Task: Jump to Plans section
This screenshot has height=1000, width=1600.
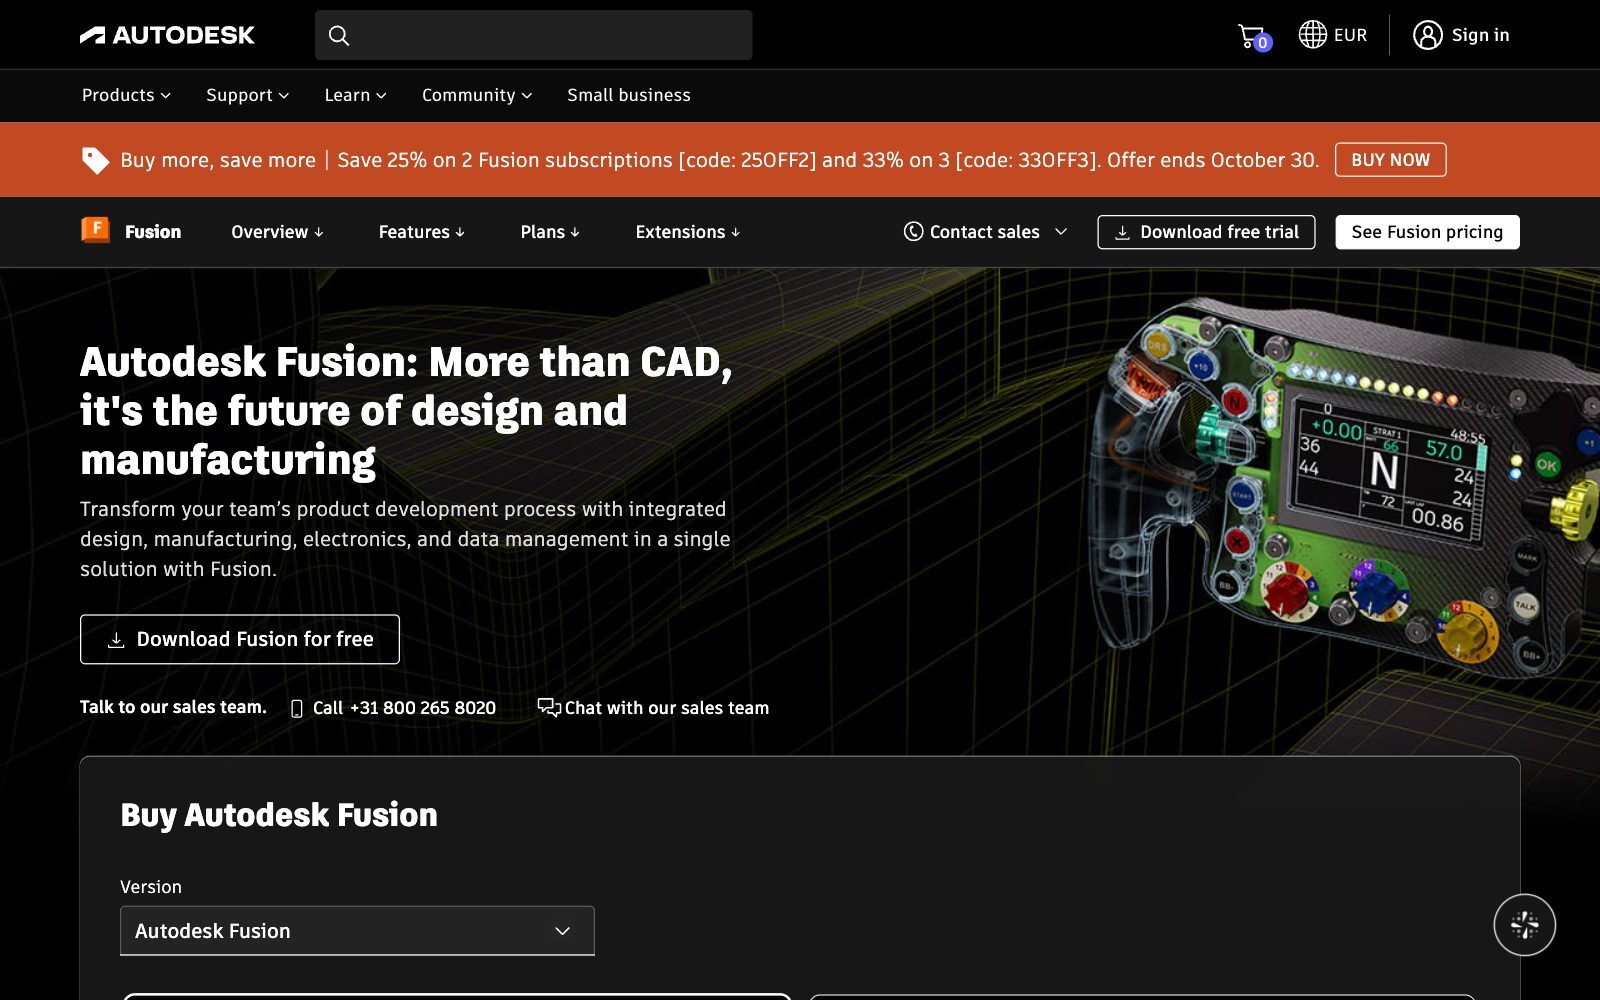Action: point(550,232)
